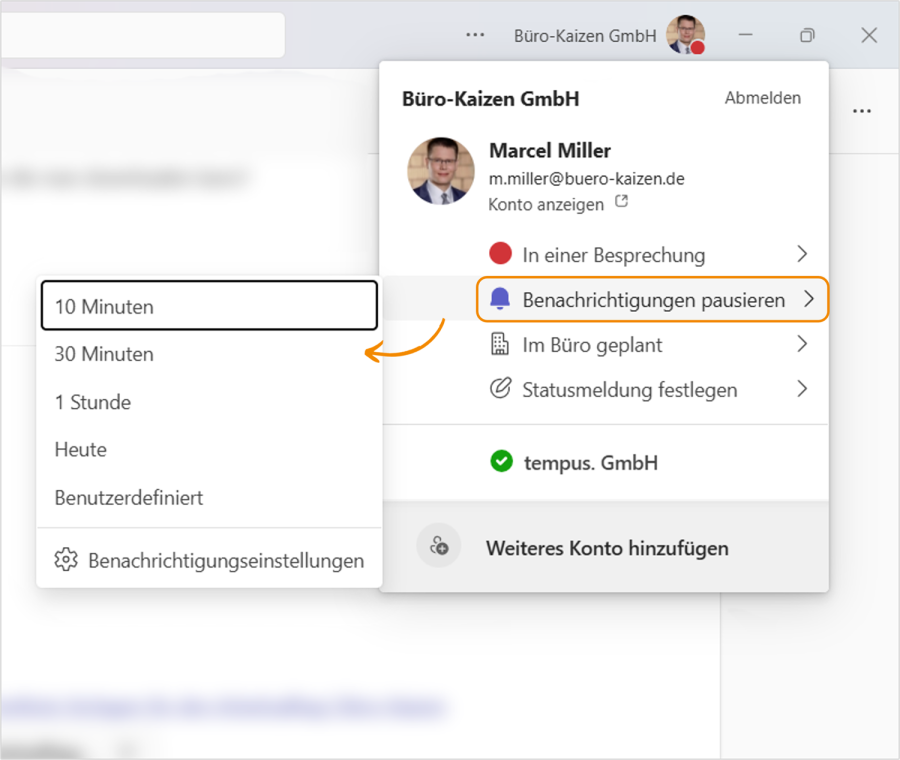Expand the Im Büro geplant chevron
This screenshot has height=760, width=900.
(x=802, y=344)
